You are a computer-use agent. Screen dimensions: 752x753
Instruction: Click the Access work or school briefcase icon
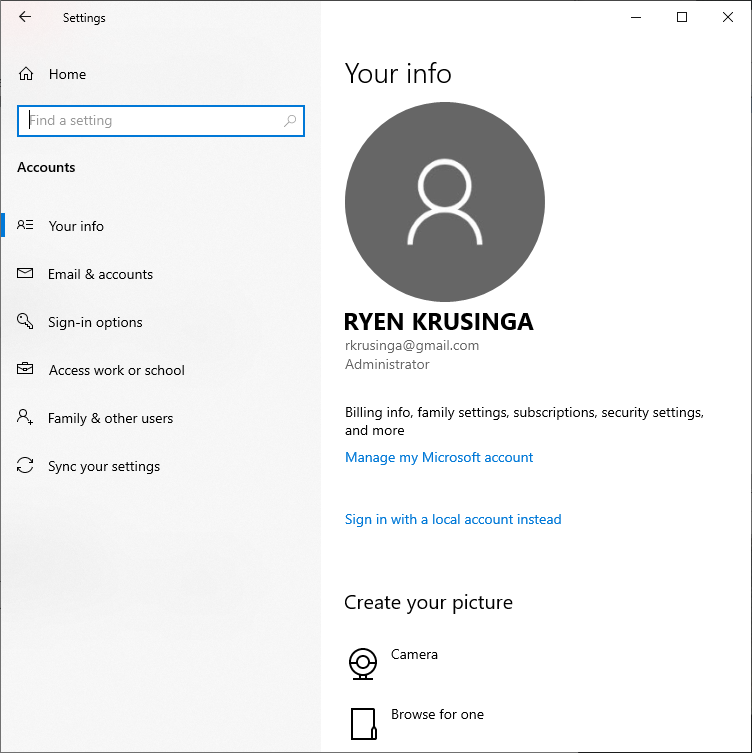pyautogui.click(x=25, y=369)
